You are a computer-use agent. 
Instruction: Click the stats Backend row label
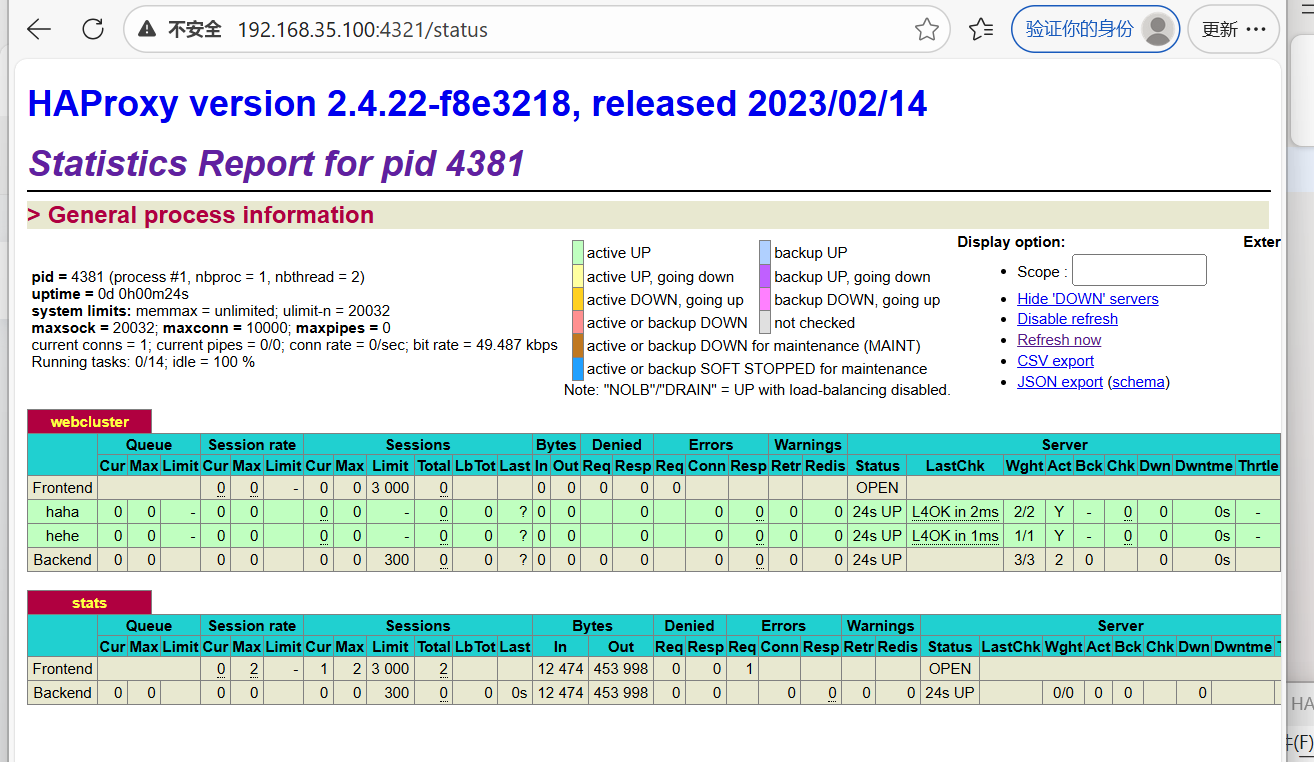pos(62,693)
